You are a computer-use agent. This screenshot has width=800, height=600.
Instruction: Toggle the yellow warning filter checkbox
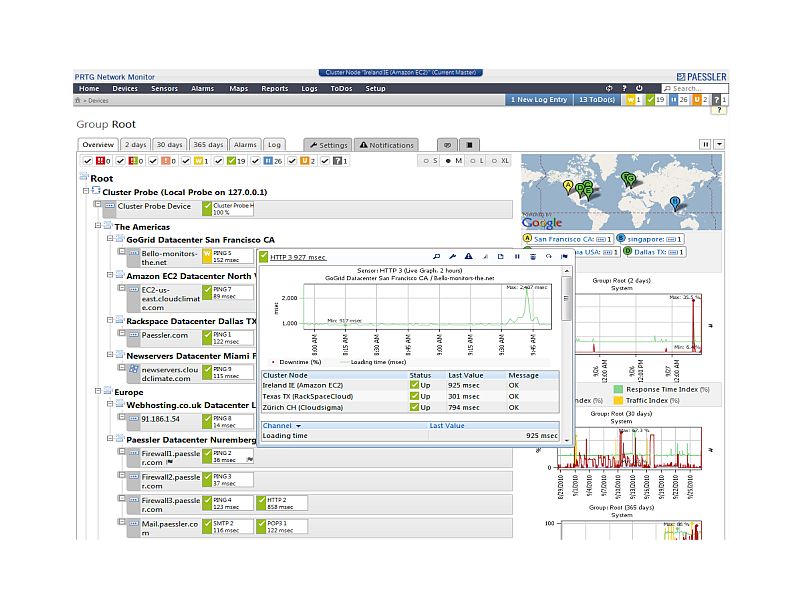coord(186,161)
